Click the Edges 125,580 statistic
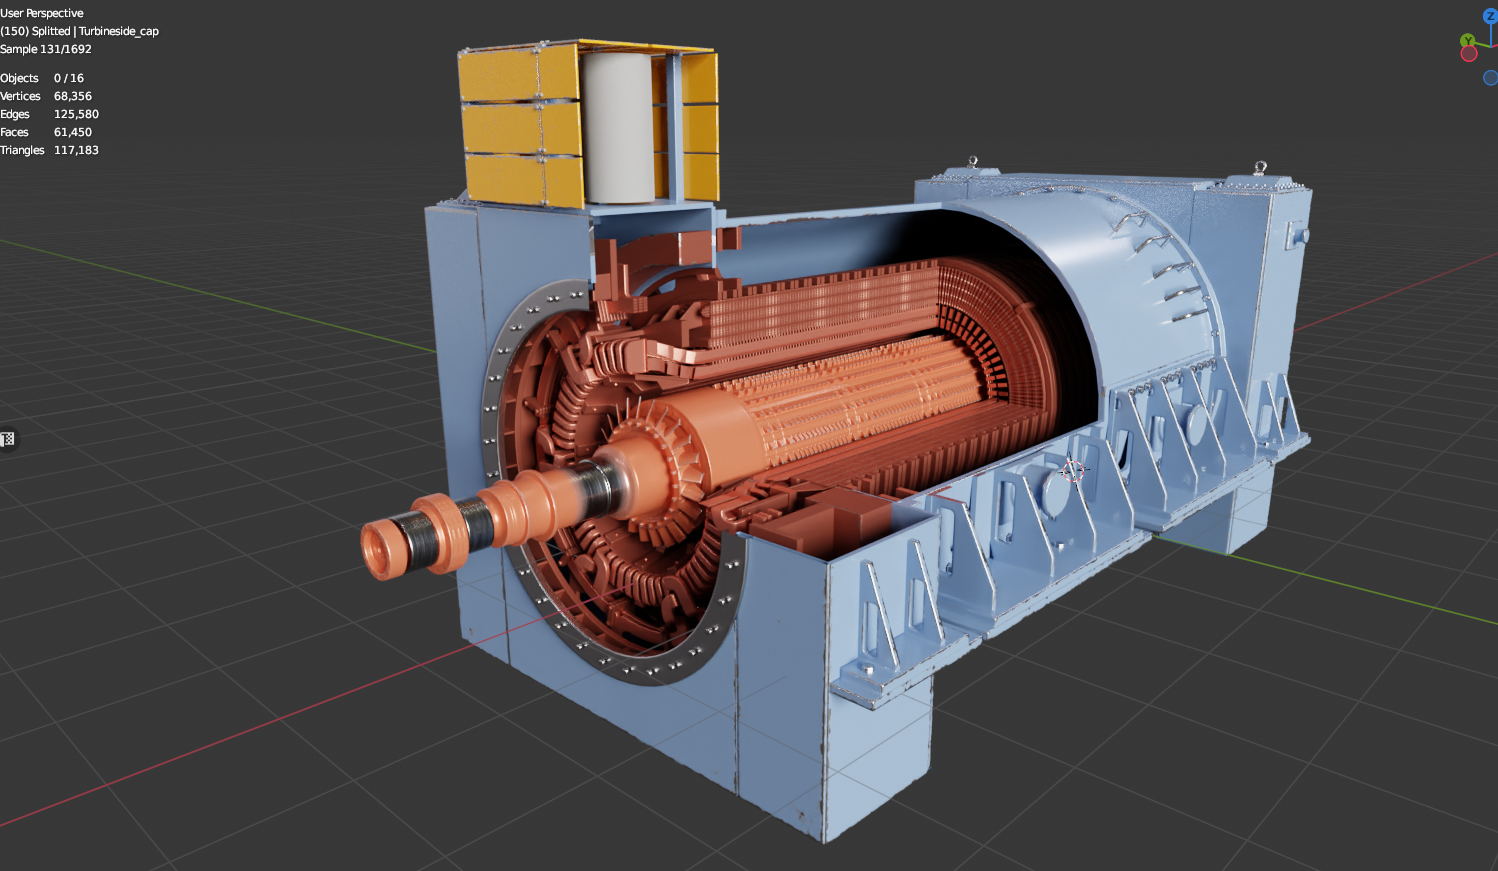1498x871 pixels. coord(50,114)
